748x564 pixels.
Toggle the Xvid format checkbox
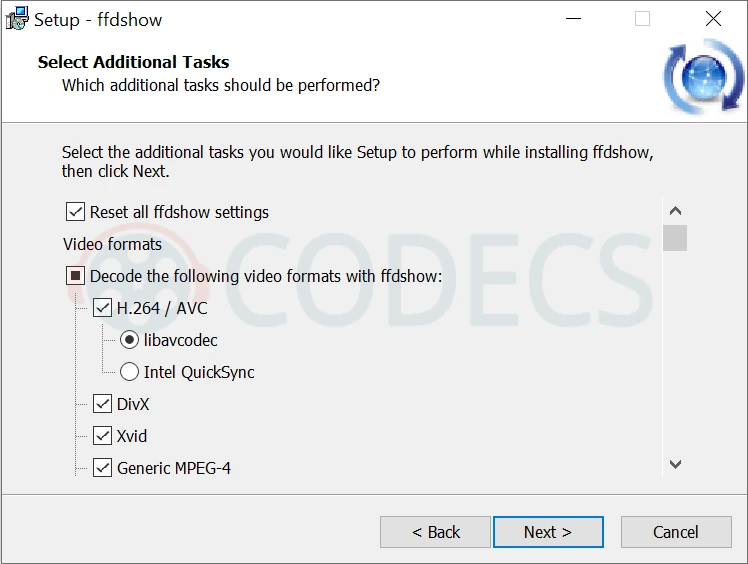[102, 436]
